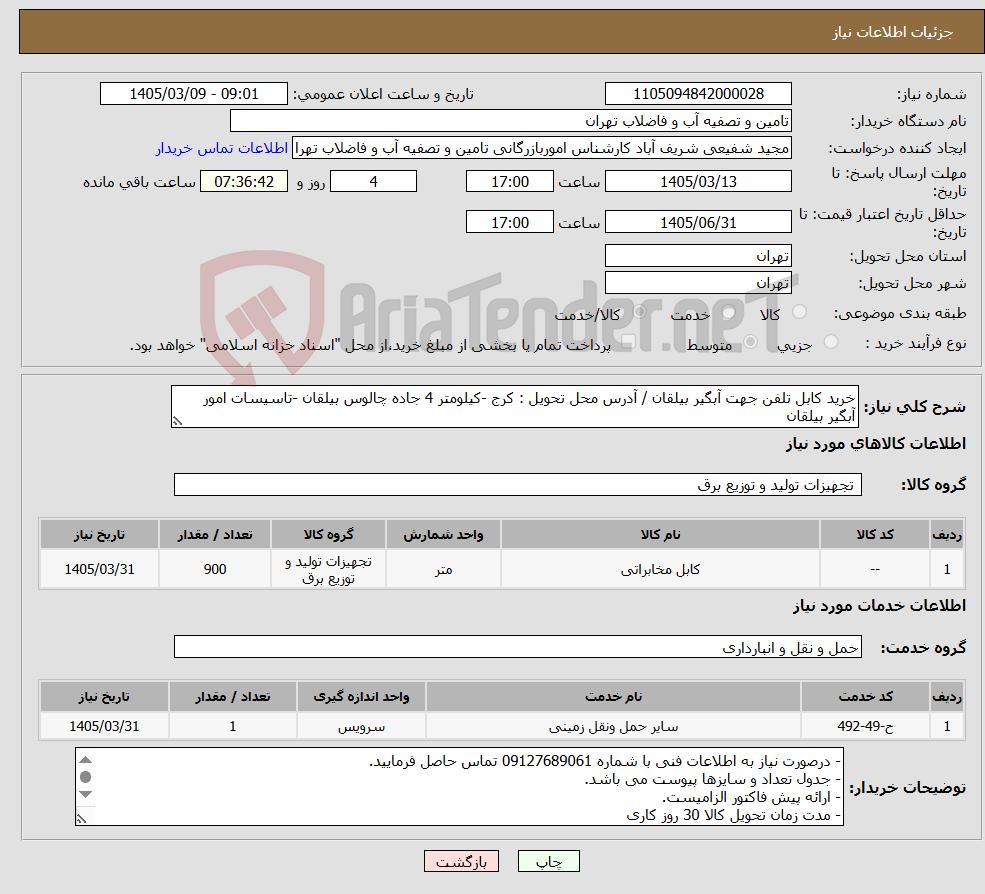Click the گروه کالا column header

pos(329,535)
